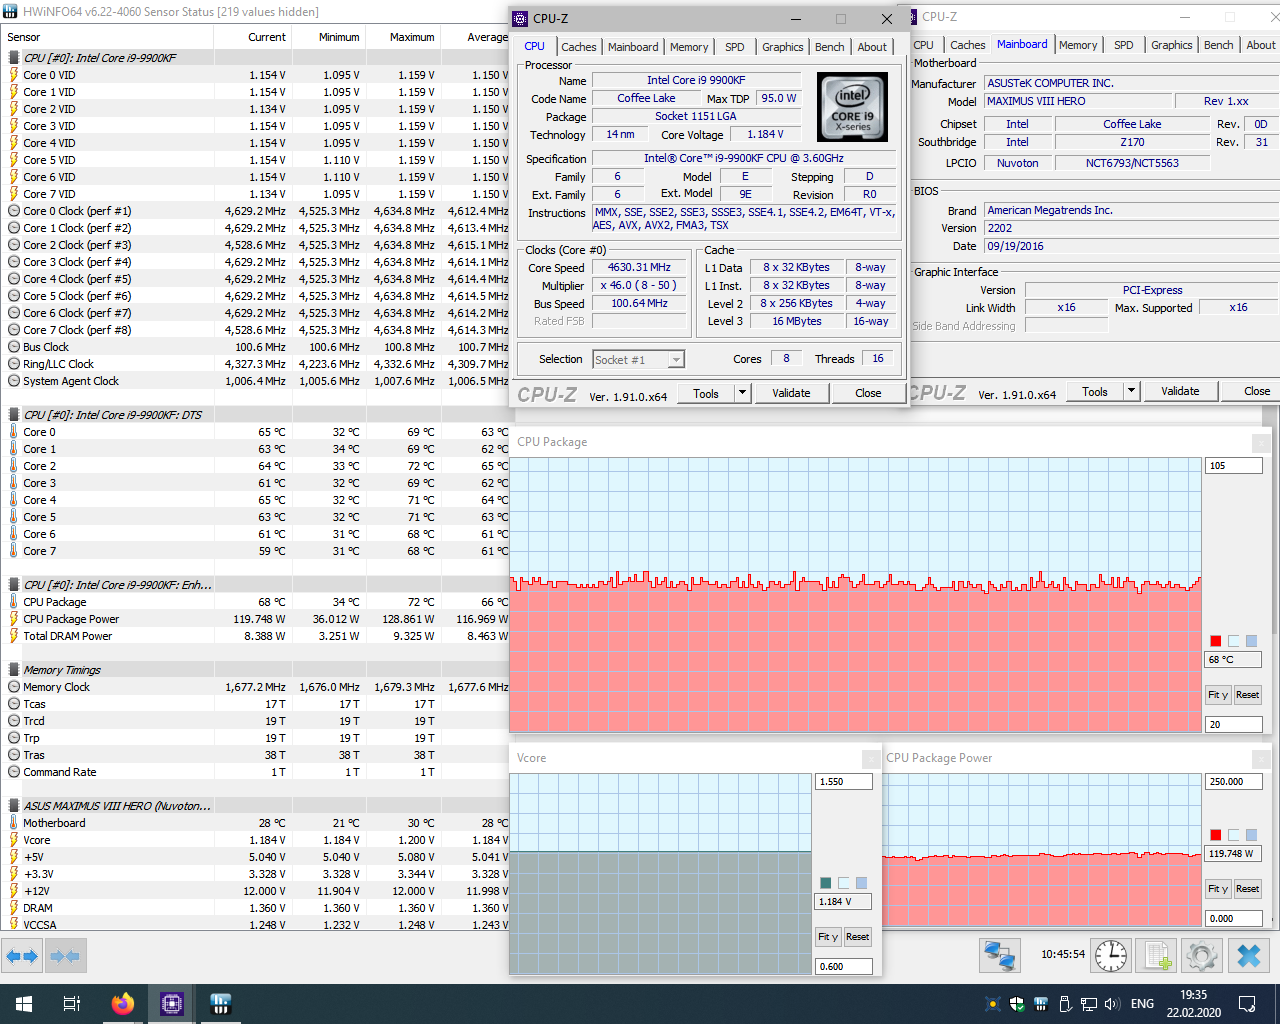The width and height of the screenshot is (1280, 1024).
Task: Click the collapse columns arrows button in HWiNFO
Action: point(65,956)
